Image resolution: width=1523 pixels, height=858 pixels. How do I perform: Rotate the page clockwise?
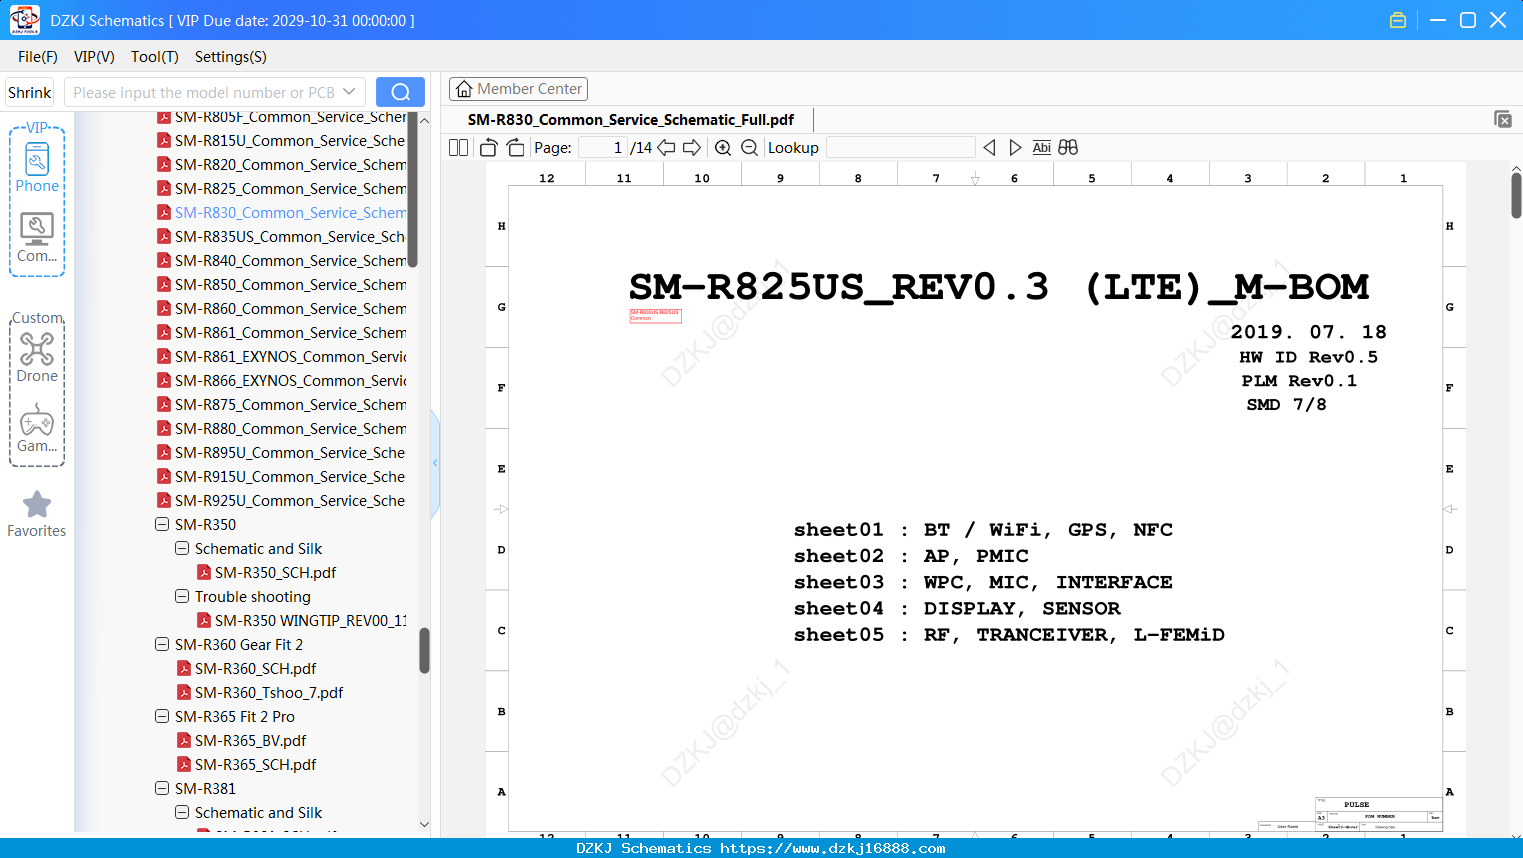(515, 148)
